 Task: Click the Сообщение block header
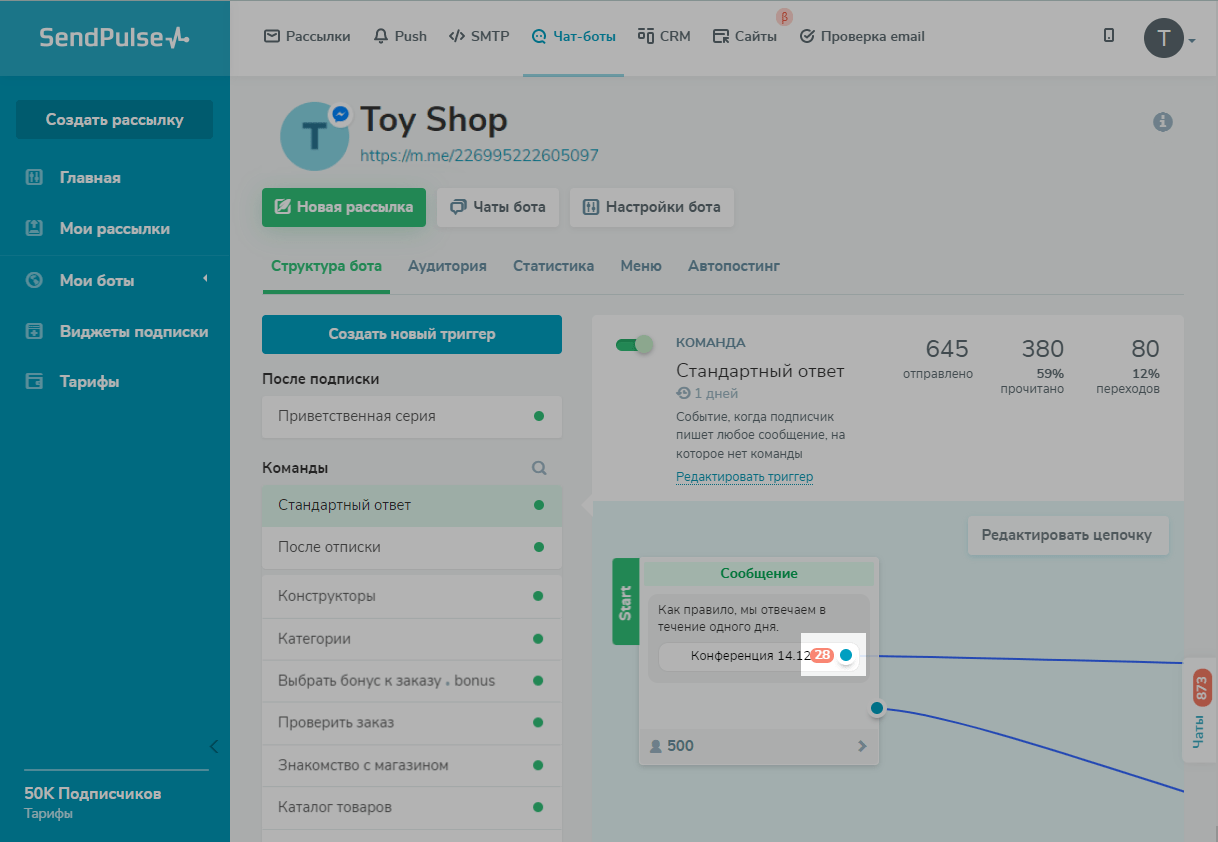(x=759, y=573)
